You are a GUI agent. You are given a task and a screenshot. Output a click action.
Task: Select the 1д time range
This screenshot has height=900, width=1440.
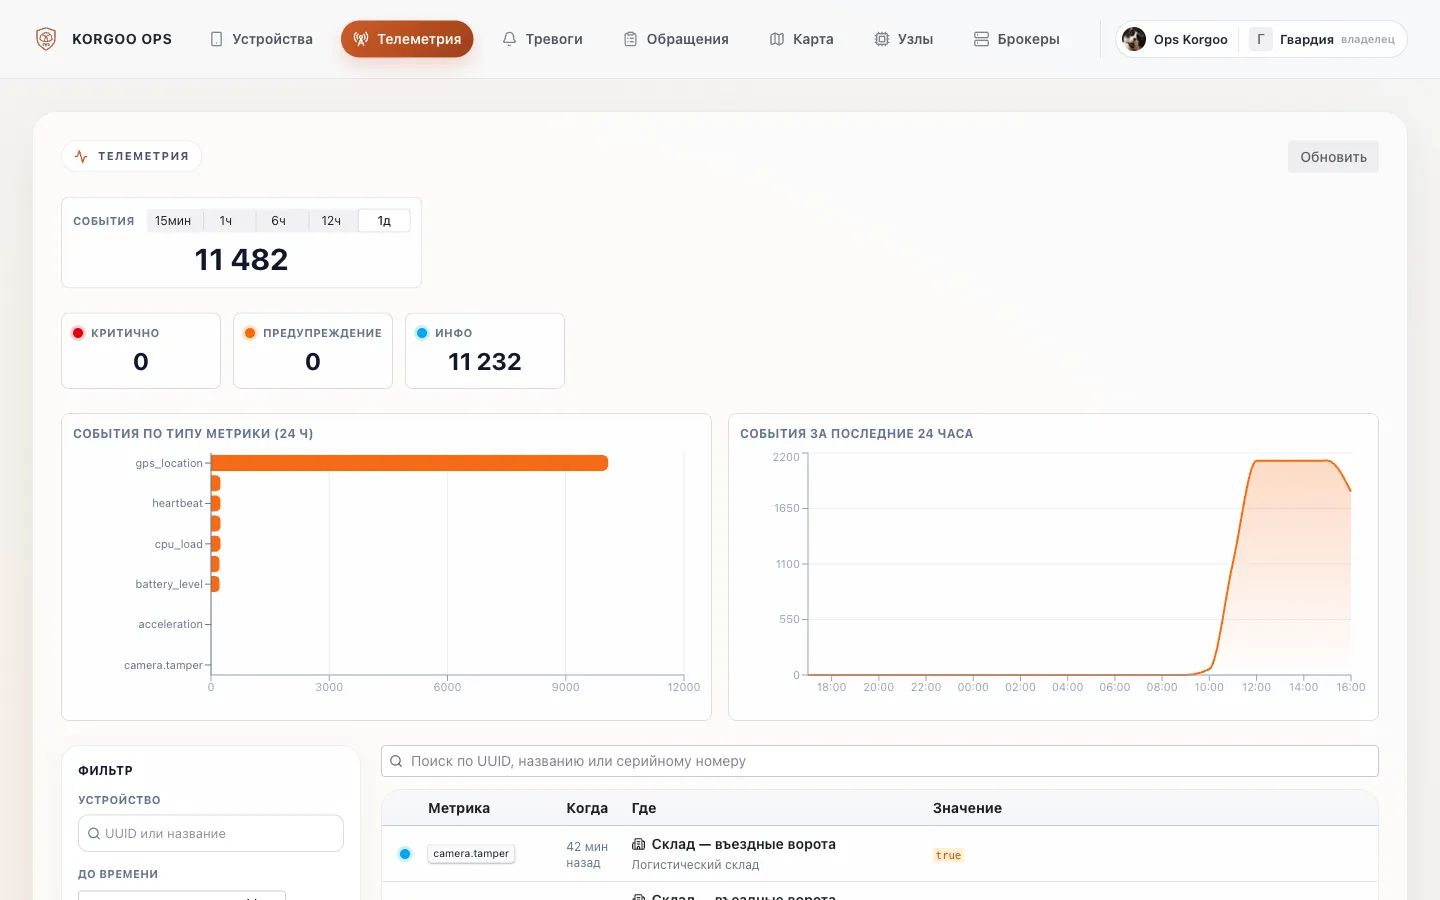click(x=384, y=221)
